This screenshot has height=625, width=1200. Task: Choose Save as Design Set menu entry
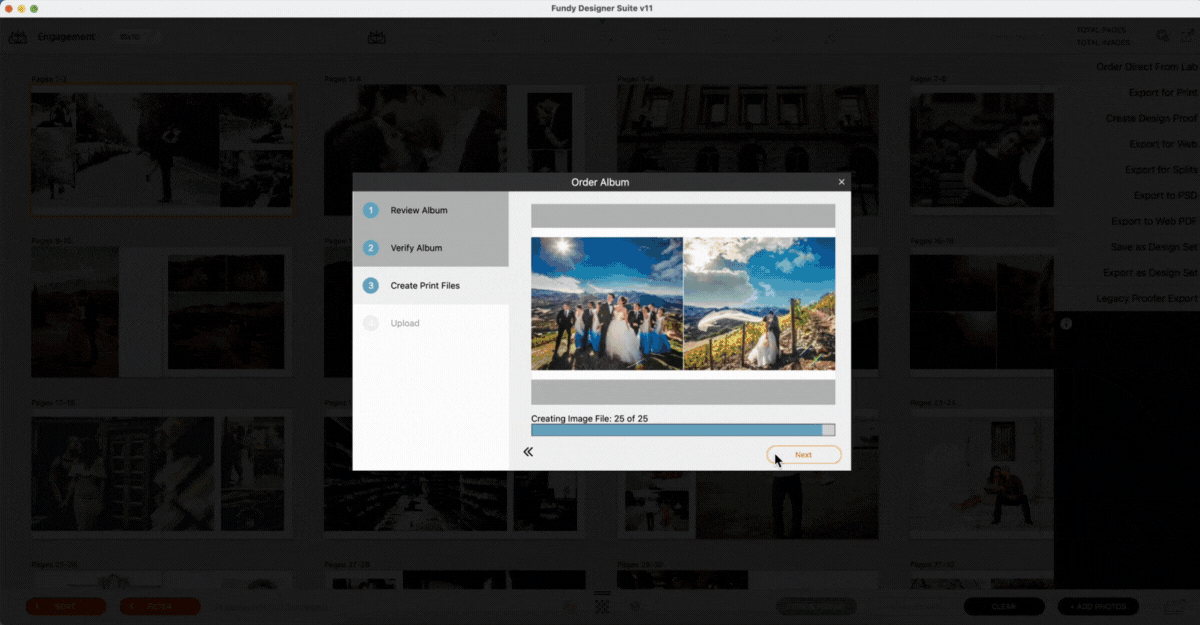point(1154,247)
